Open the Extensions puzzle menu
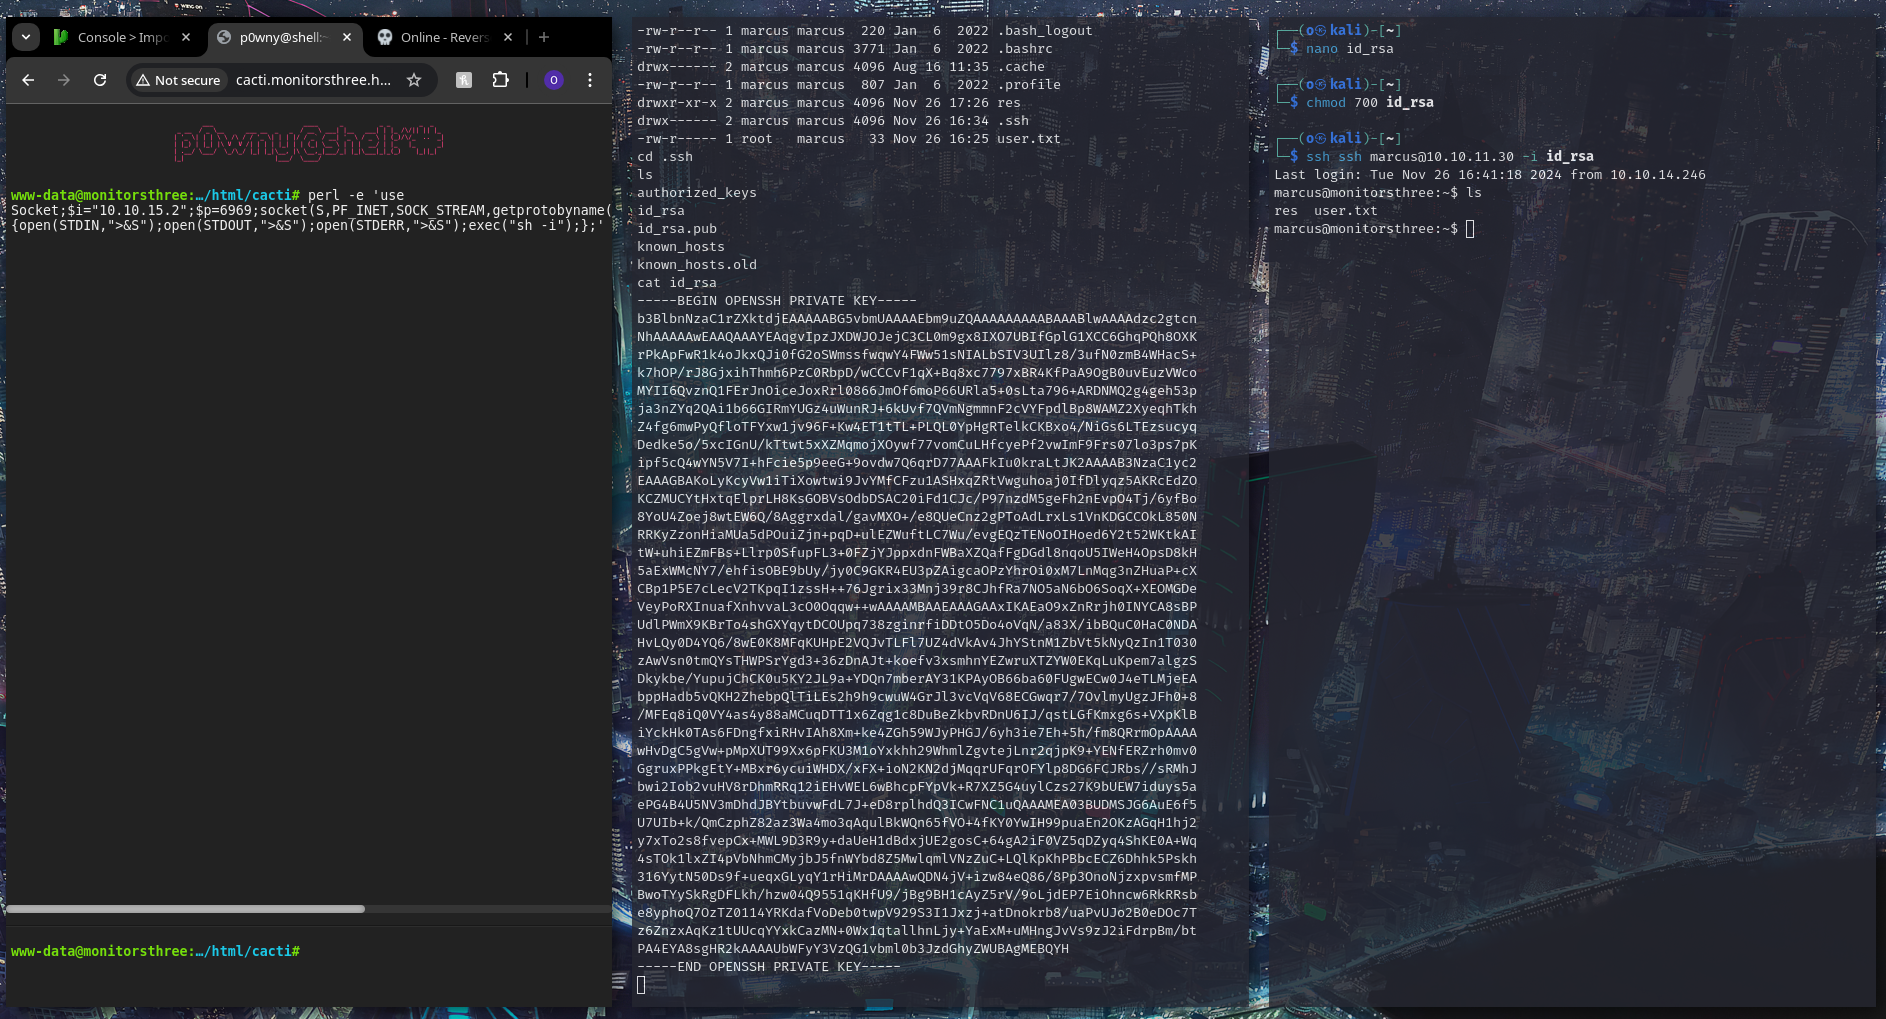Screen dimensions: 1886x1019 [501, 80]
